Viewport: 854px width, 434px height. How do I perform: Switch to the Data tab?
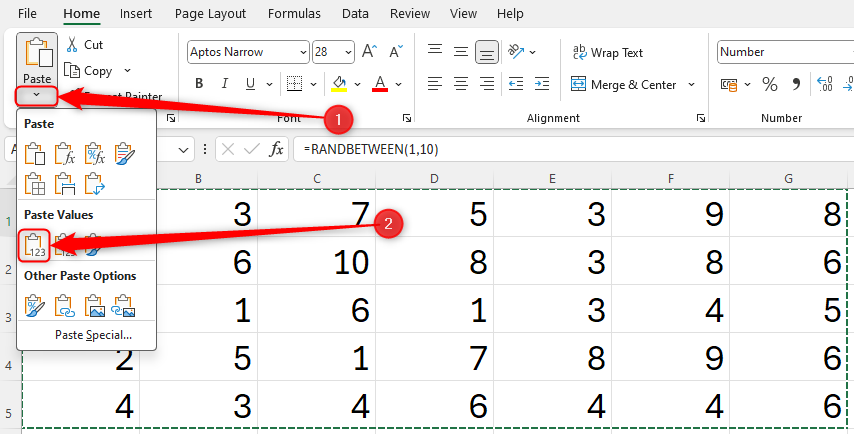coord(355,14)
